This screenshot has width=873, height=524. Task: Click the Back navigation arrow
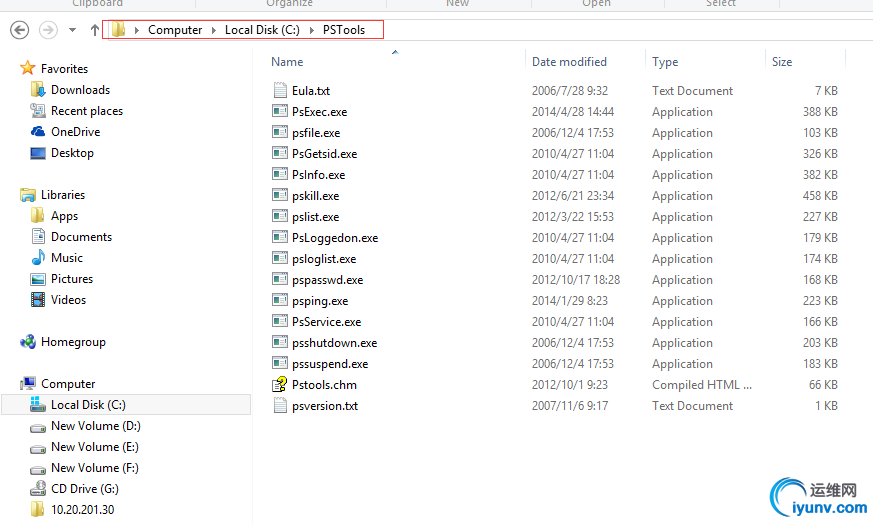(19, 30)
